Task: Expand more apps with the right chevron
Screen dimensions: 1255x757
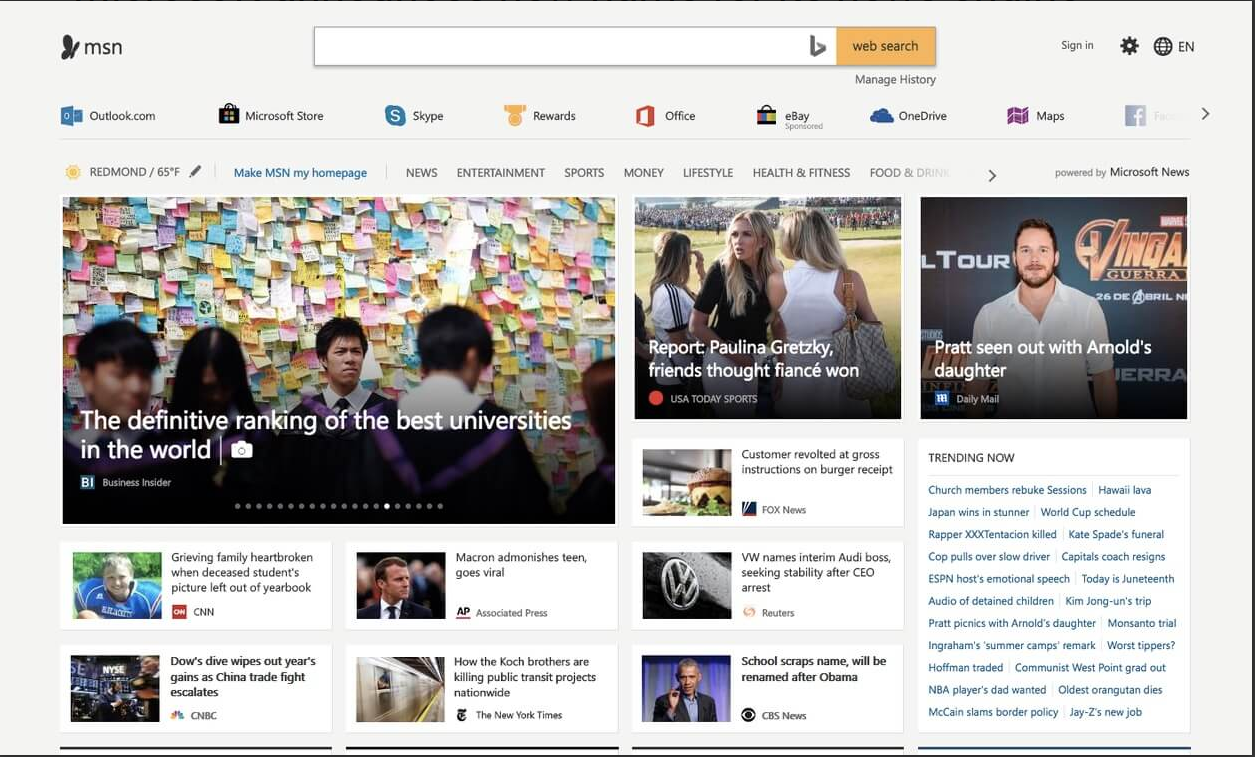Action: tap(1205, 114)
